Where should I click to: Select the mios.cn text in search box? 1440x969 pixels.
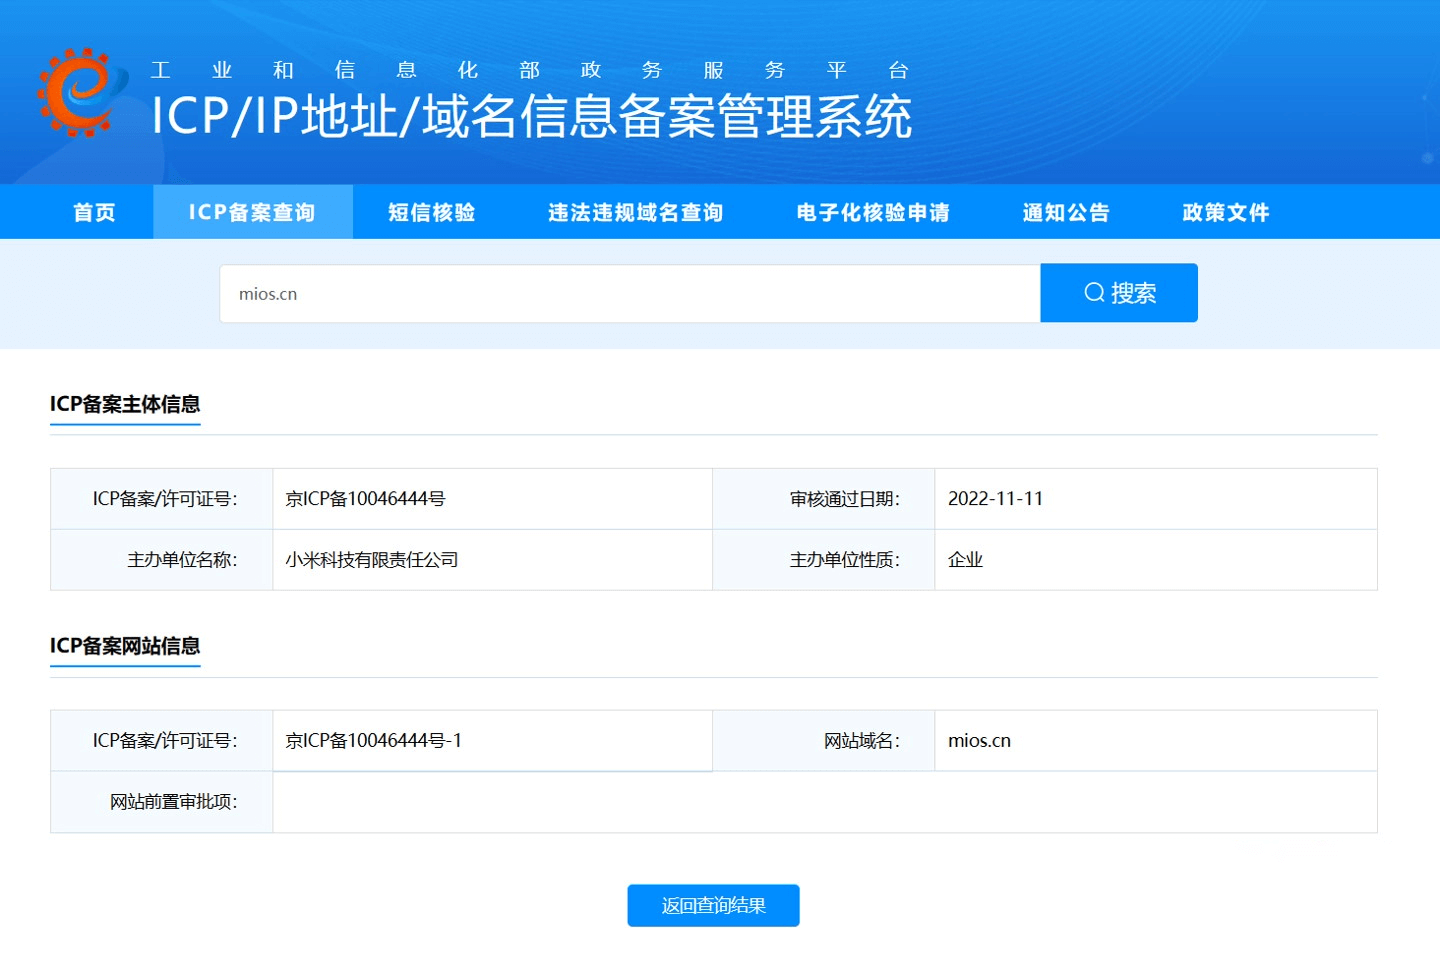[x=266, y=293]
